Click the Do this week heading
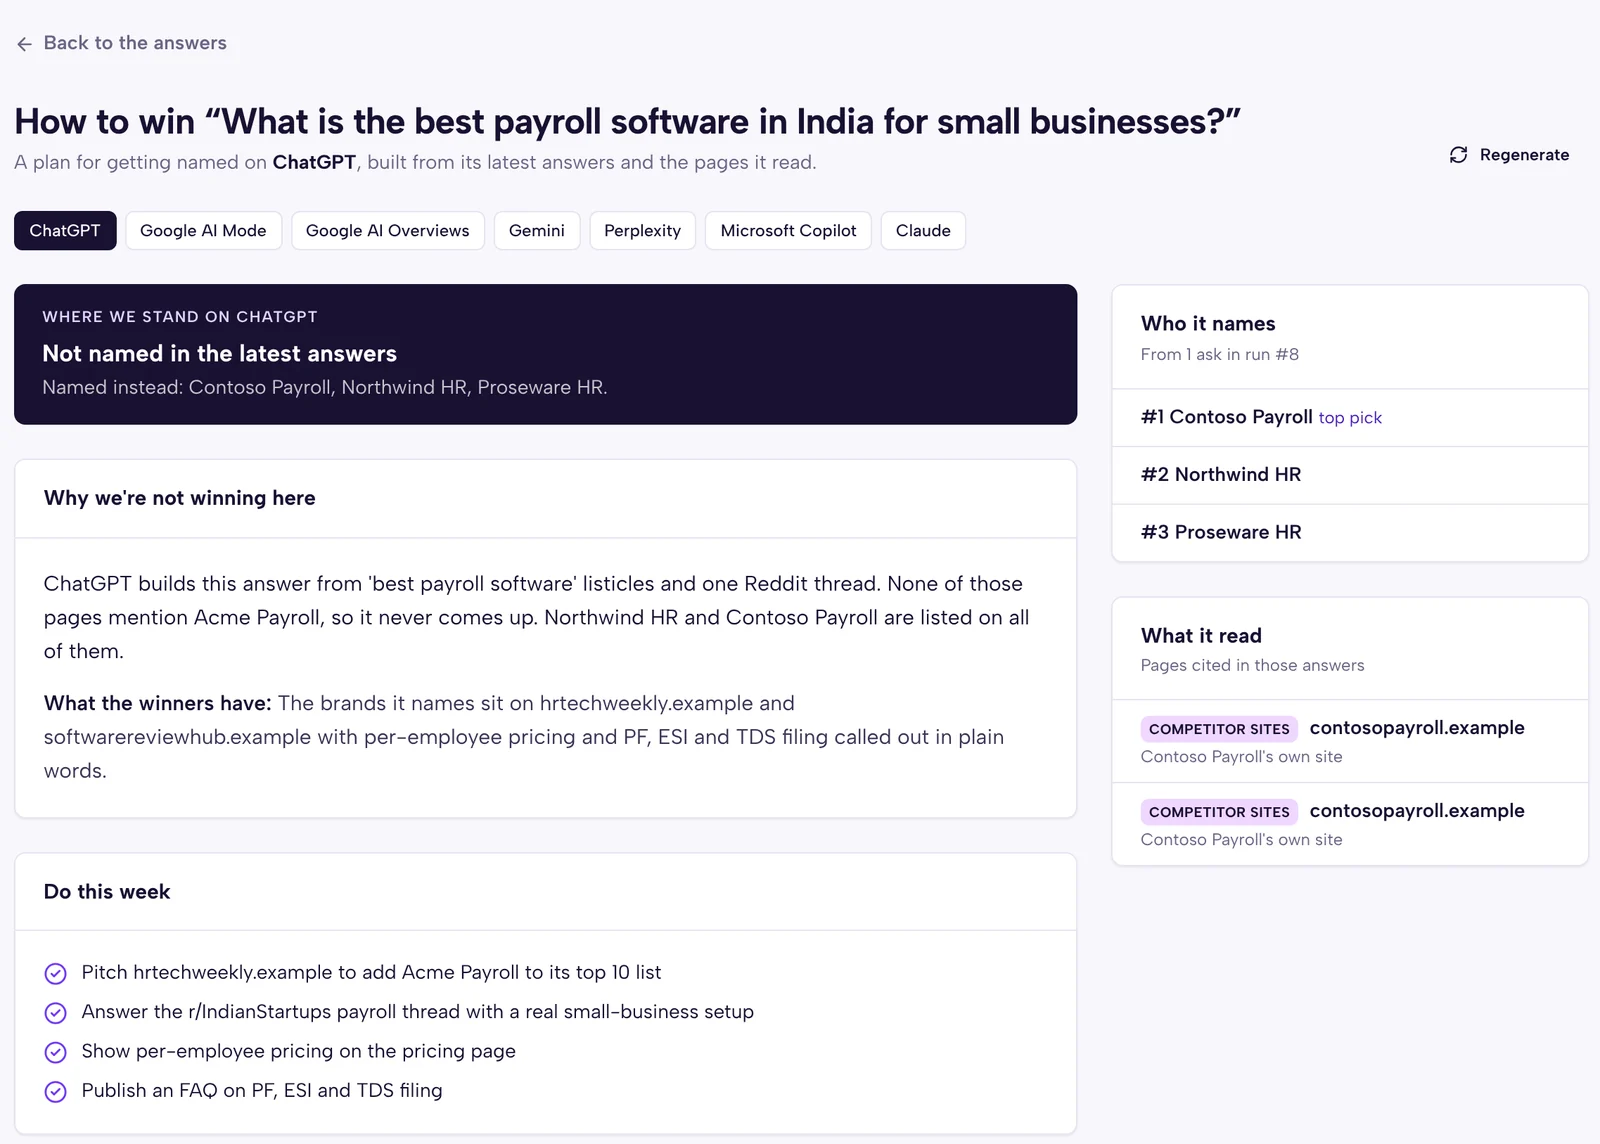The width and height of the screenshot is (1600, 1144). point(107,892)
